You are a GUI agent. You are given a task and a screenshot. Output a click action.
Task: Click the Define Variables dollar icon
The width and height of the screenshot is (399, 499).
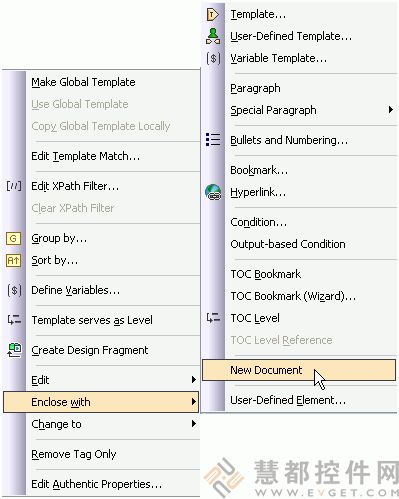click(x=14, y=290)
